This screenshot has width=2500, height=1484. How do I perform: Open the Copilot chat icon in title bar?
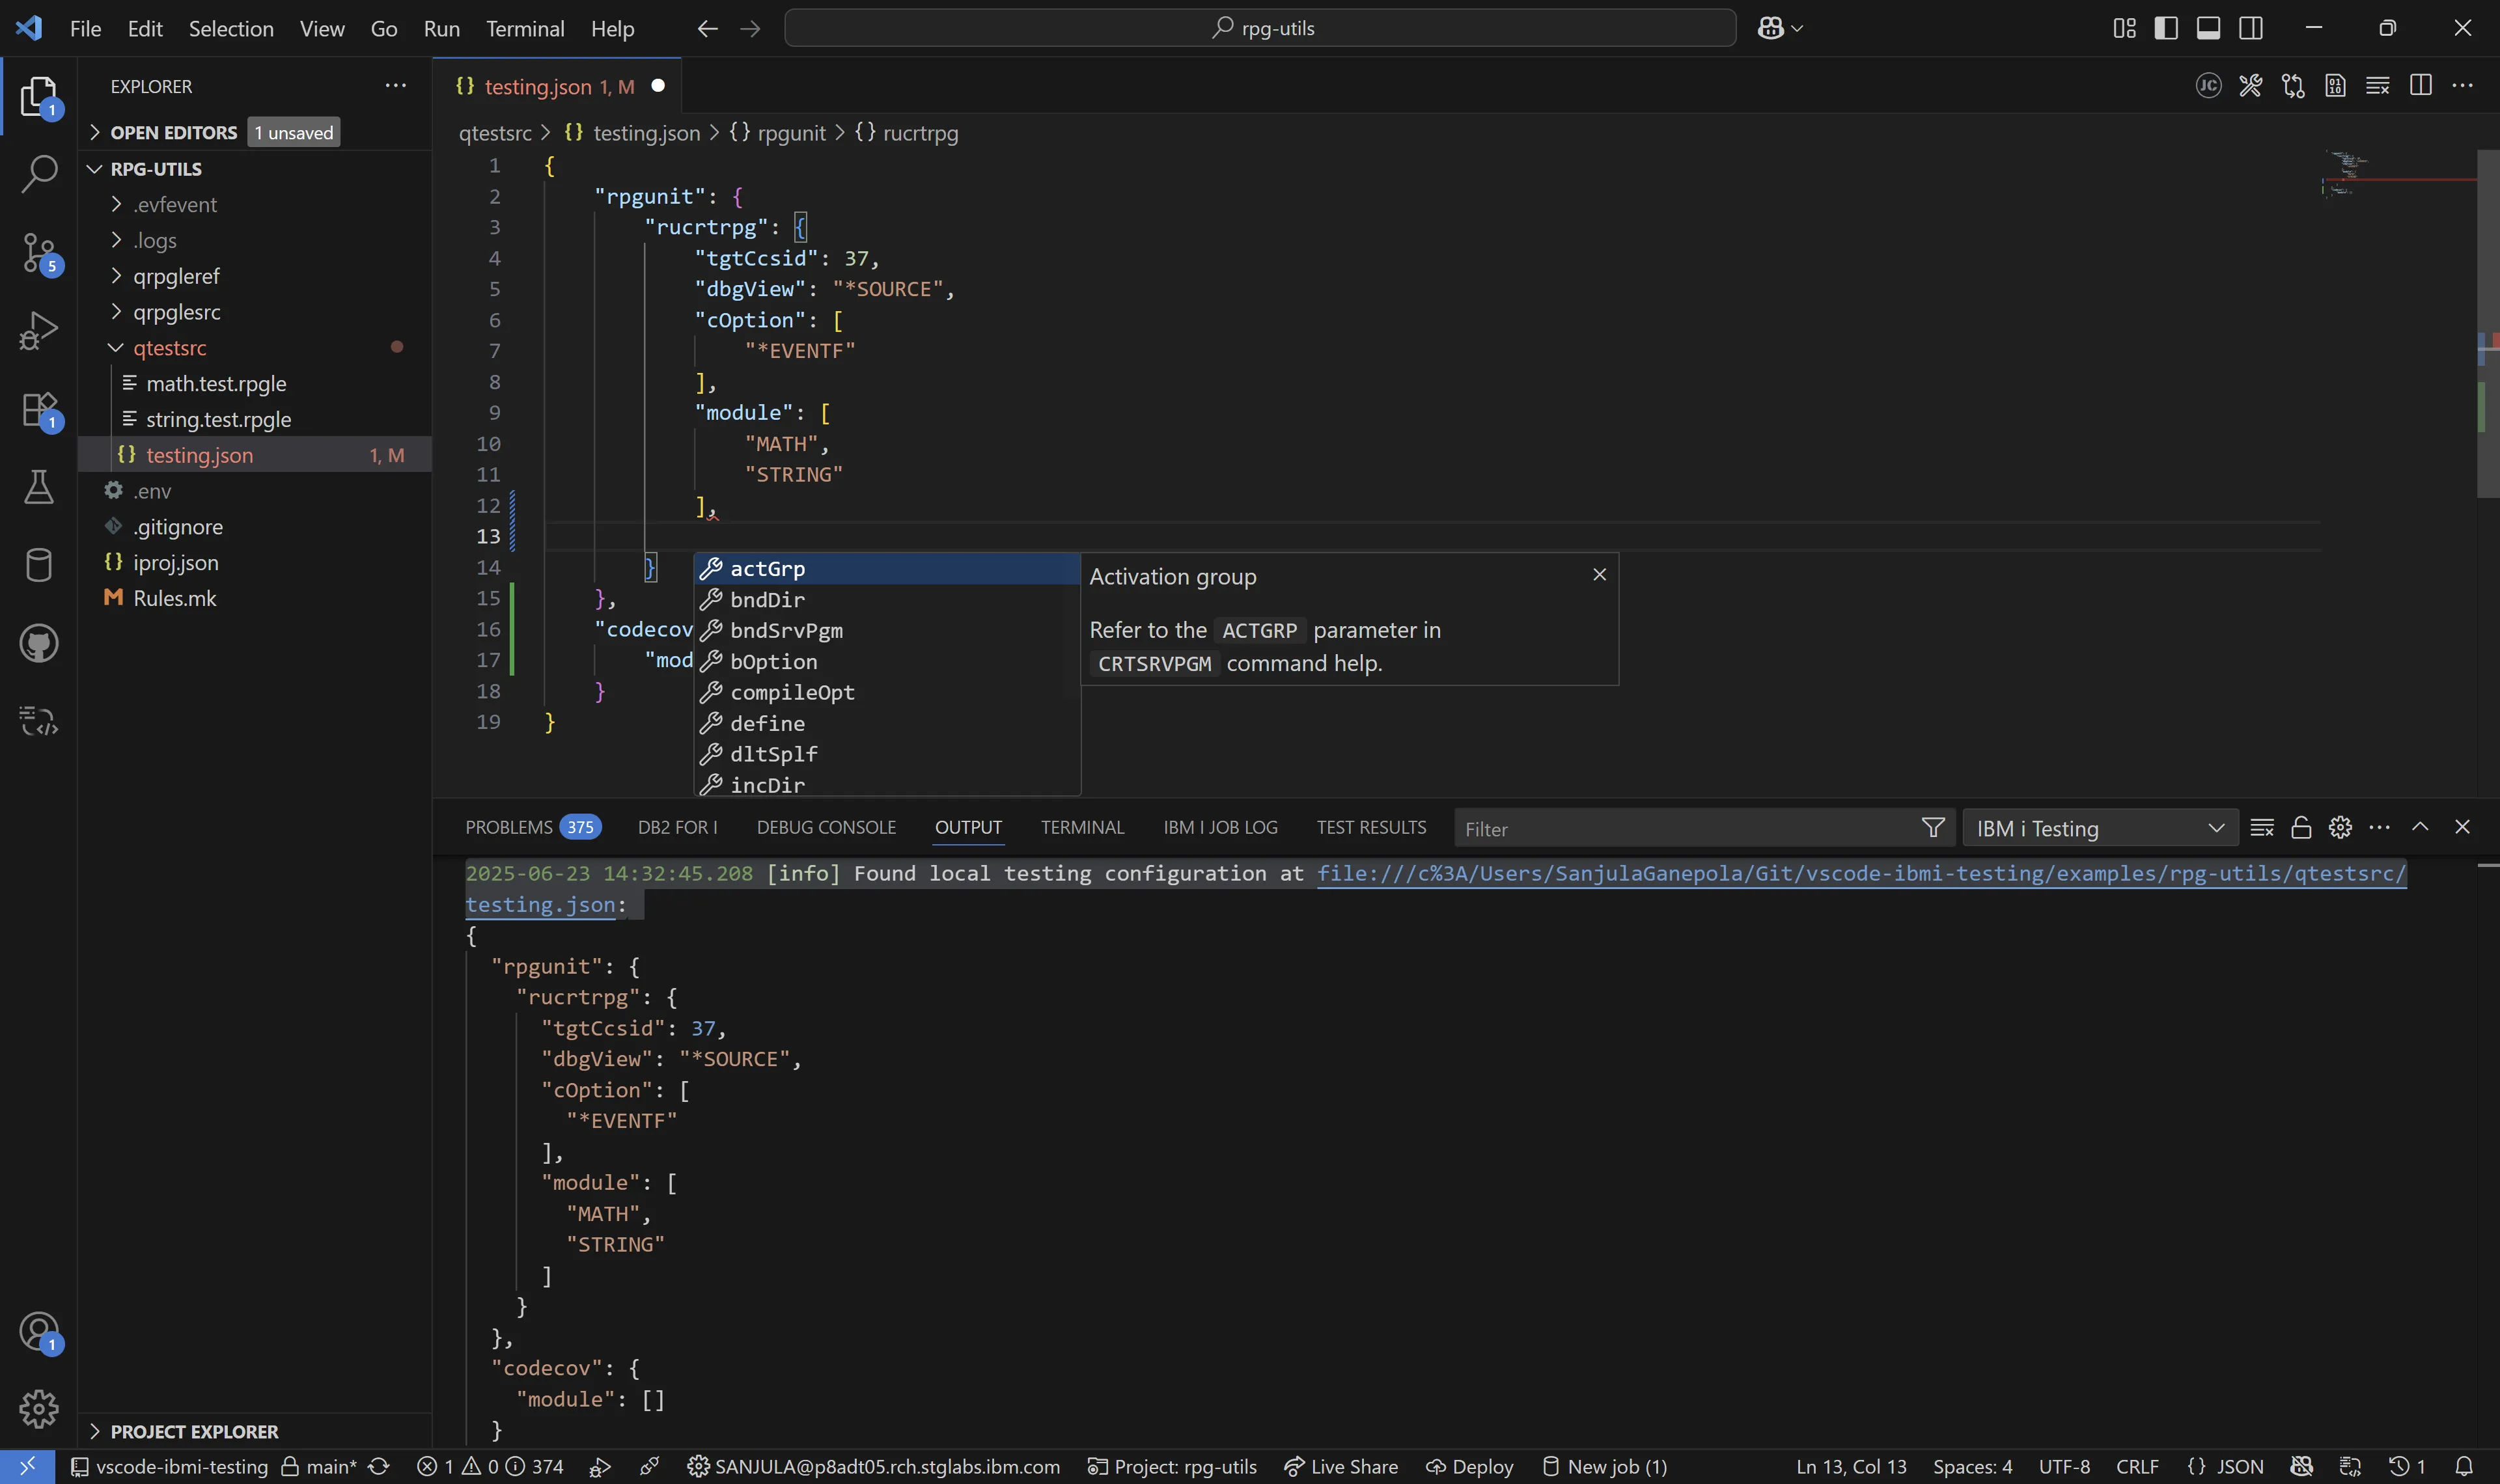(x=1770, y=28)
